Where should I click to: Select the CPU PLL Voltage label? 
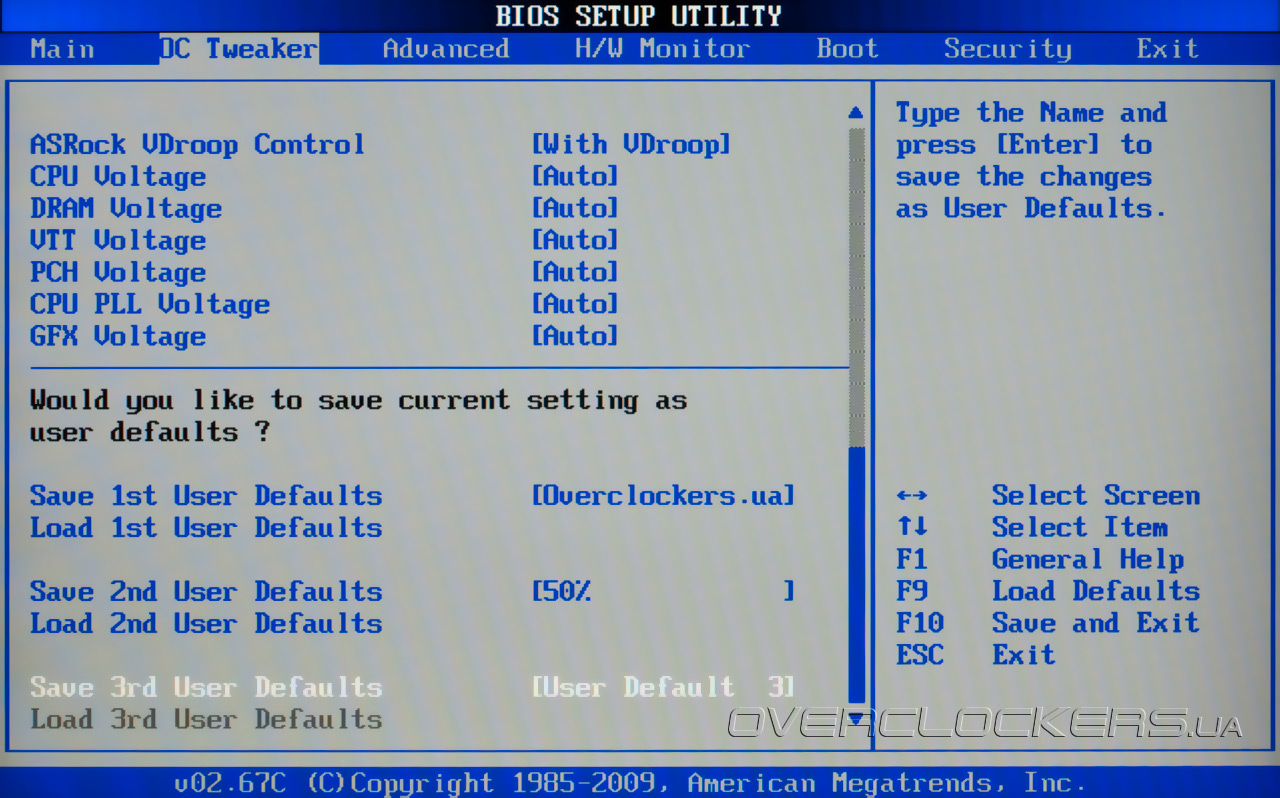[x=150, y=305]
